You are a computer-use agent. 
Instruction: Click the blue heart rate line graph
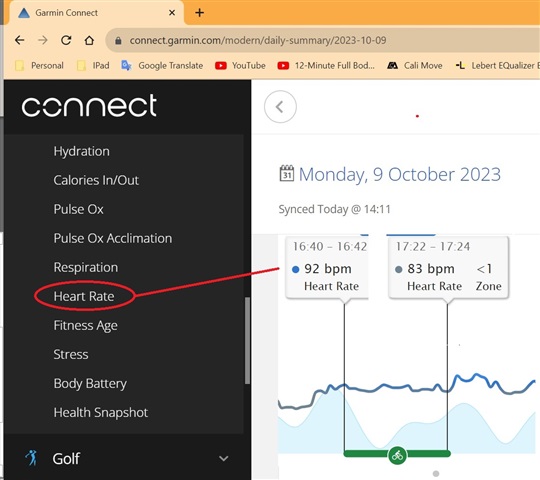[406, 388]
